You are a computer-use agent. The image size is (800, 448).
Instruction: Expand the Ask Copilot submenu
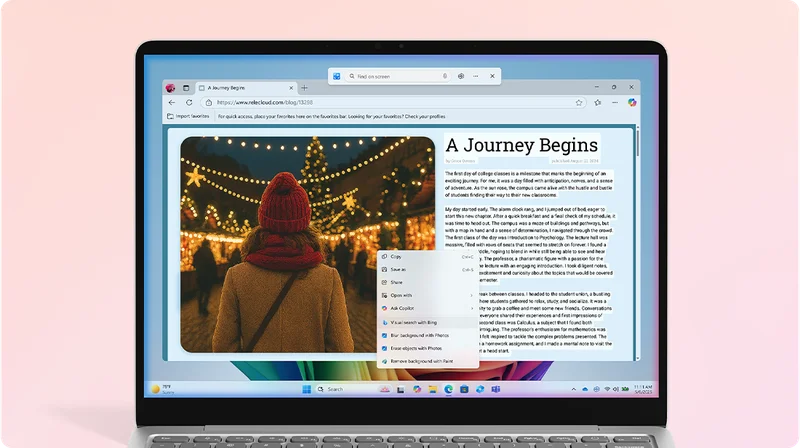tap(428, 308)
